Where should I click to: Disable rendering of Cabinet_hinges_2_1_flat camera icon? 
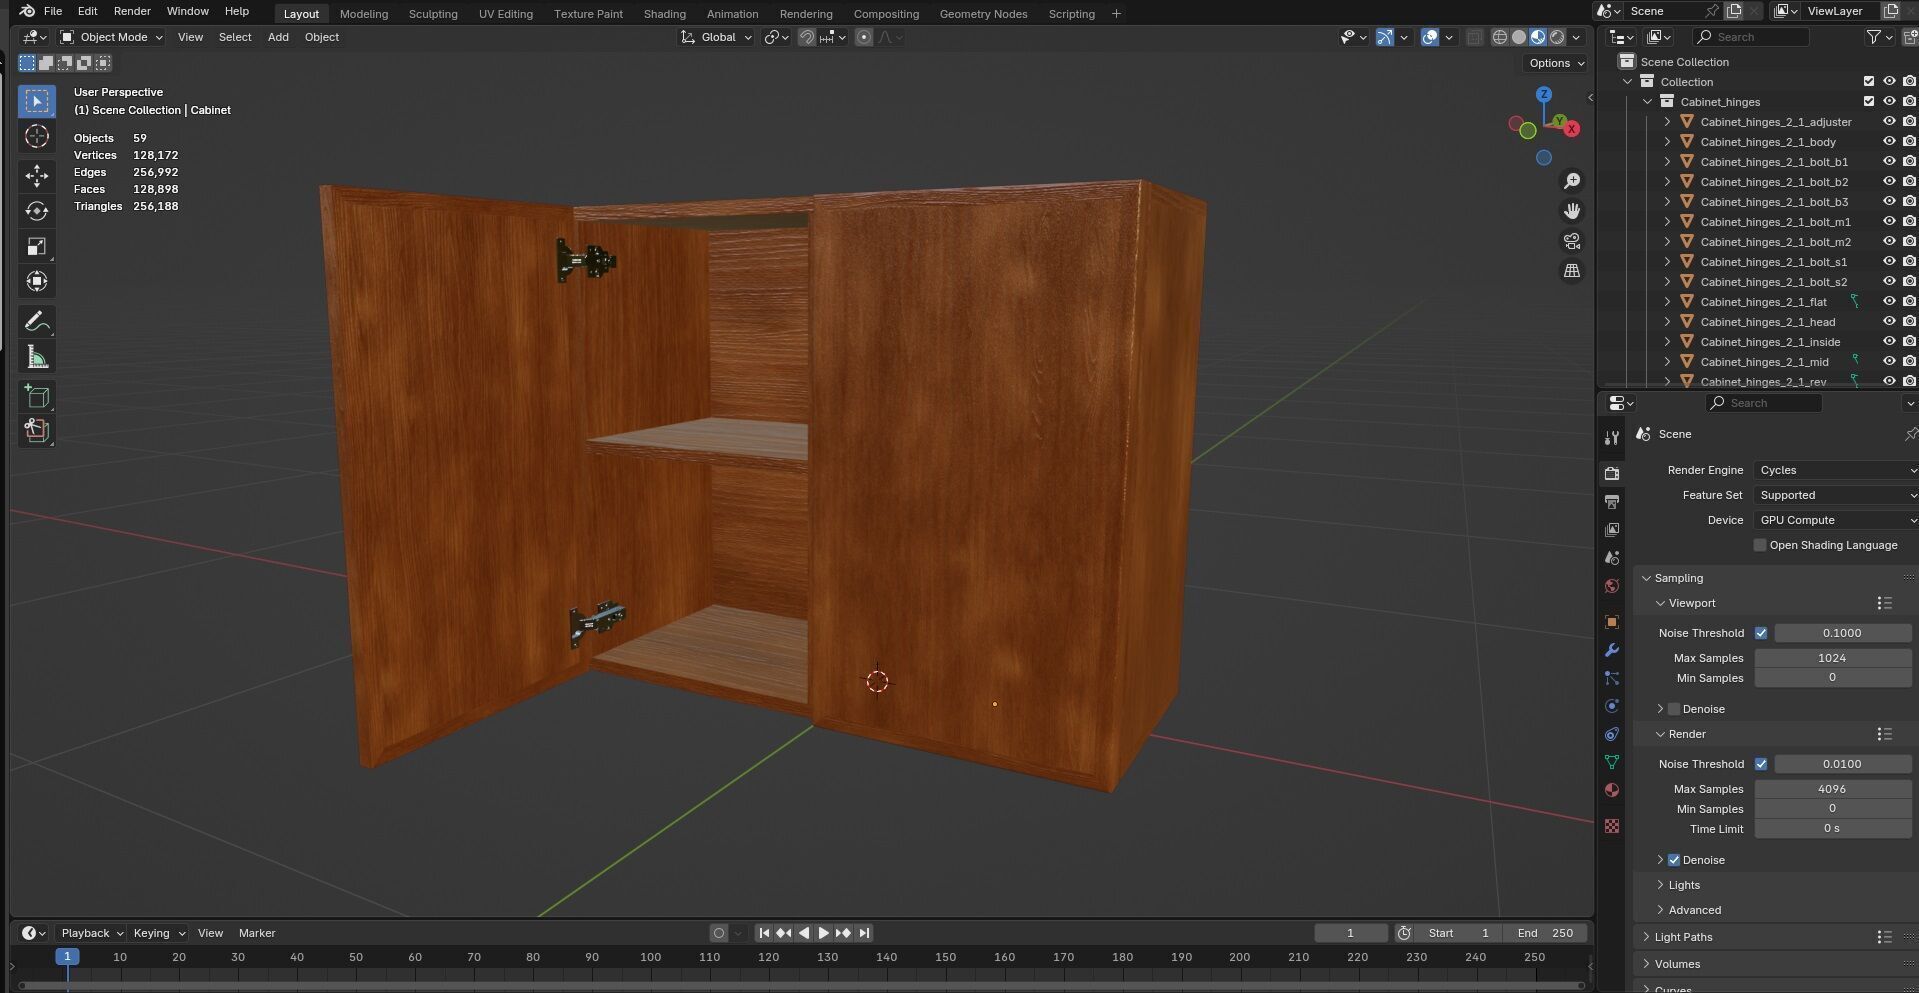[1909, 302]
